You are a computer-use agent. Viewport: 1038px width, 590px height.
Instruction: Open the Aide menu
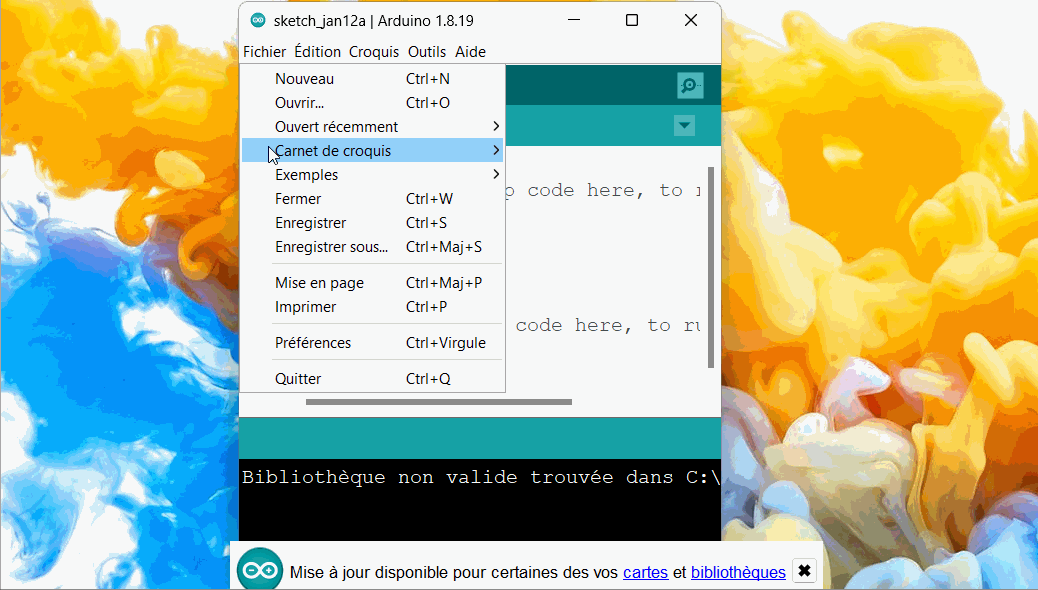pyautogui.click(x=470, y=52)
